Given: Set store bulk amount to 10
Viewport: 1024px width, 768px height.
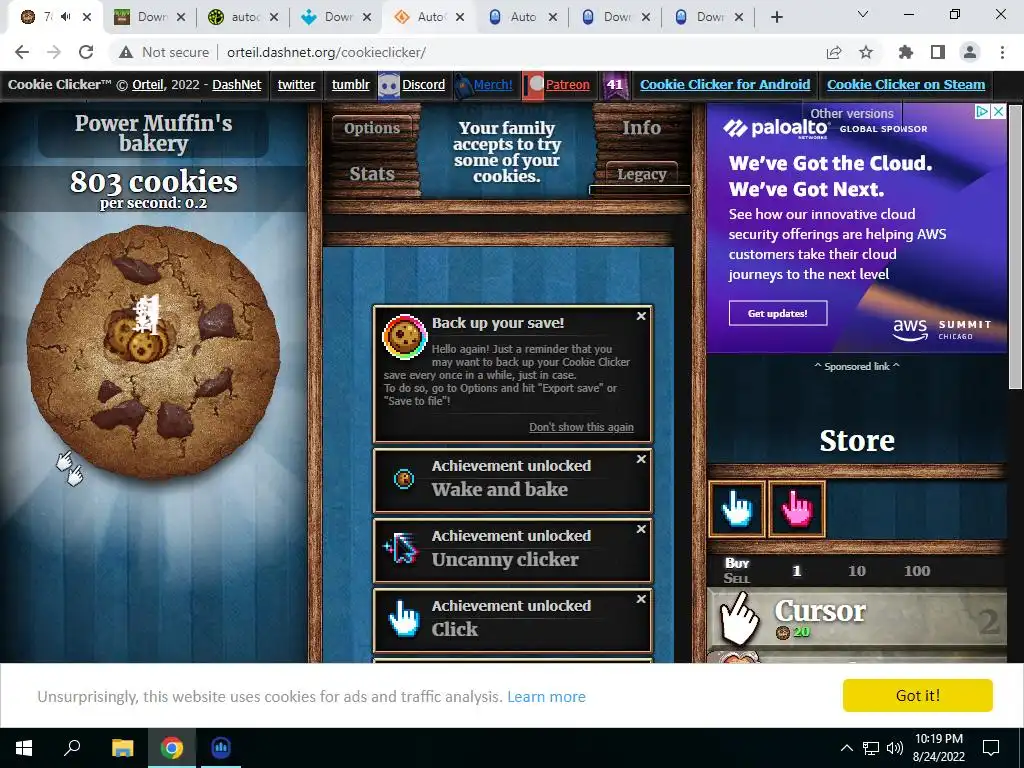Looking at the screenshot, I should pyautogui.click(x=857, y=571).
